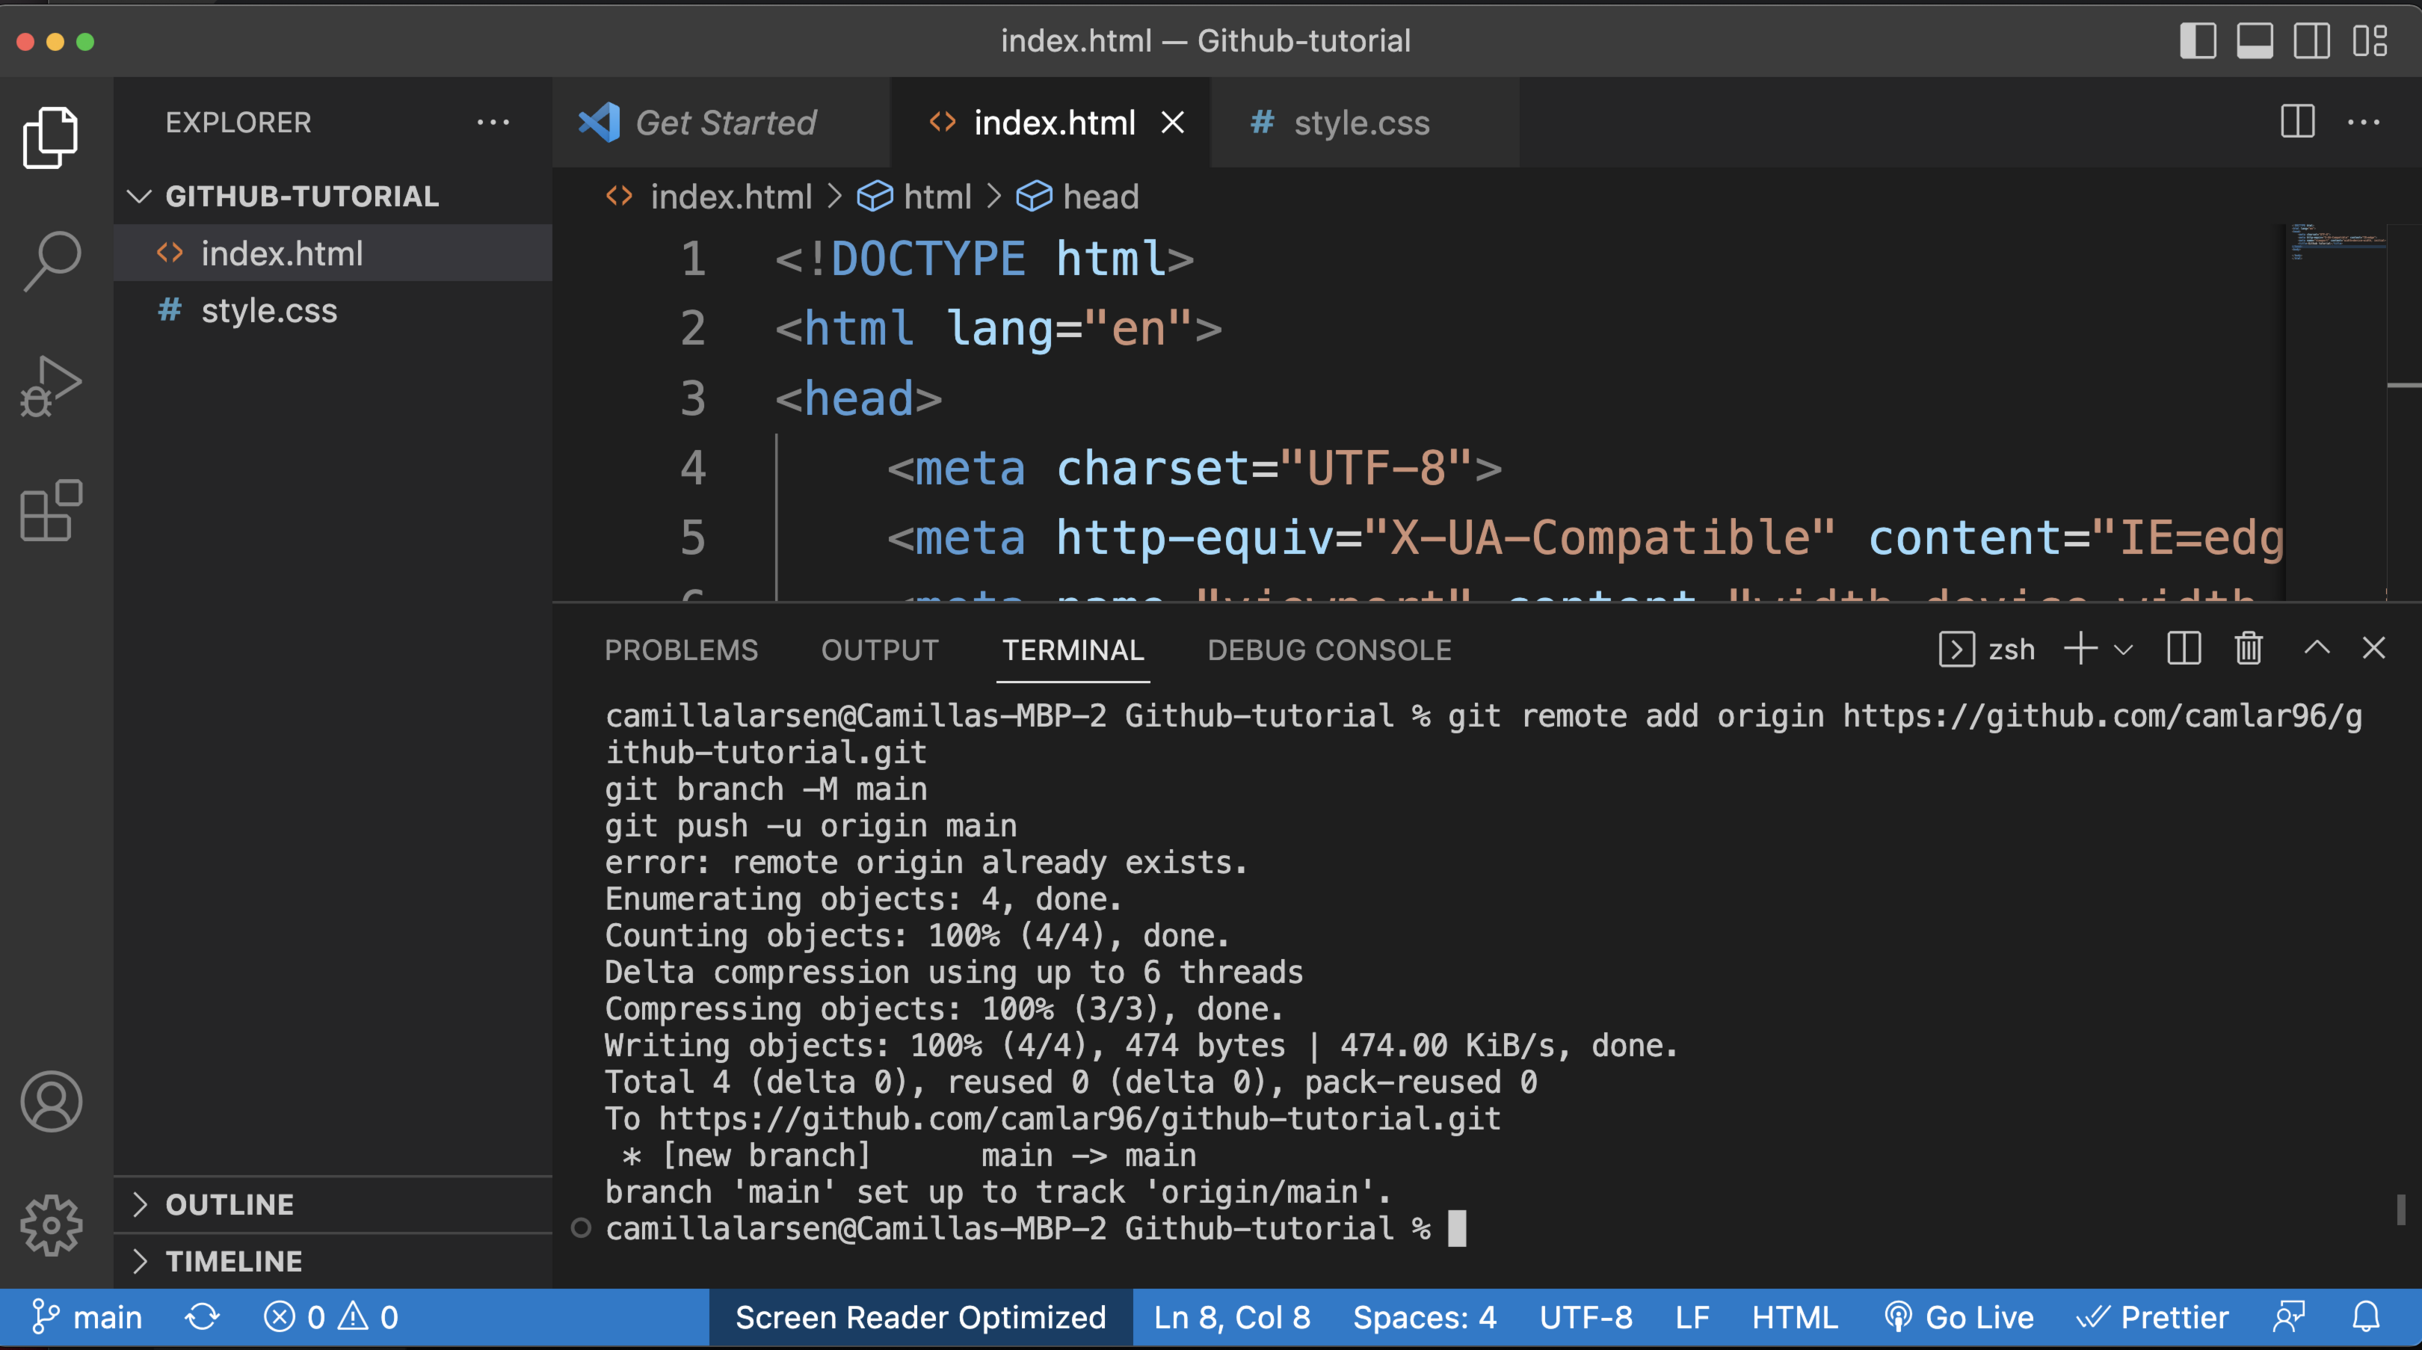
Task: Click Go Live in the status bar
Action: [1959, 1317]
